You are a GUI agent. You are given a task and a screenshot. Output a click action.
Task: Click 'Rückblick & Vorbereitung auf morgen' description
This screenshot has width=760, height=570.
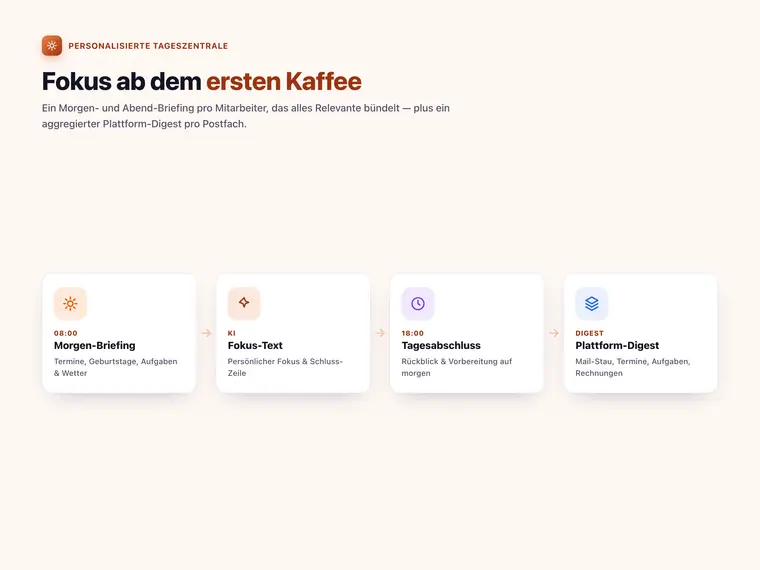[457, 367]
